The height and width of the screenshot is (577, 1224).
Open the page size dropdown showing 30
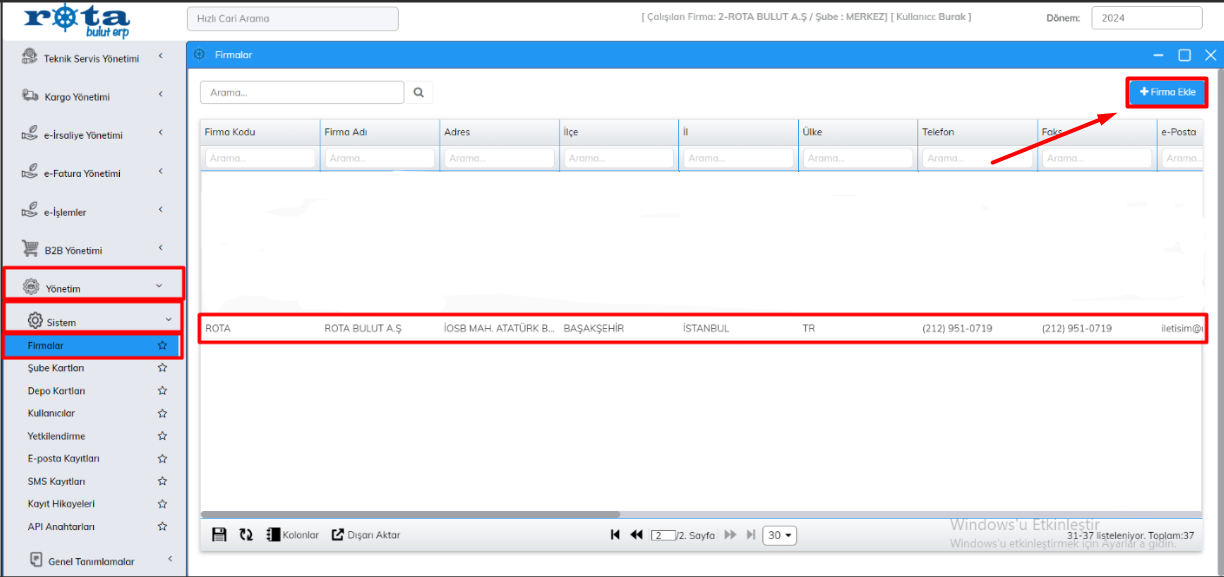[x=779, y=536]
